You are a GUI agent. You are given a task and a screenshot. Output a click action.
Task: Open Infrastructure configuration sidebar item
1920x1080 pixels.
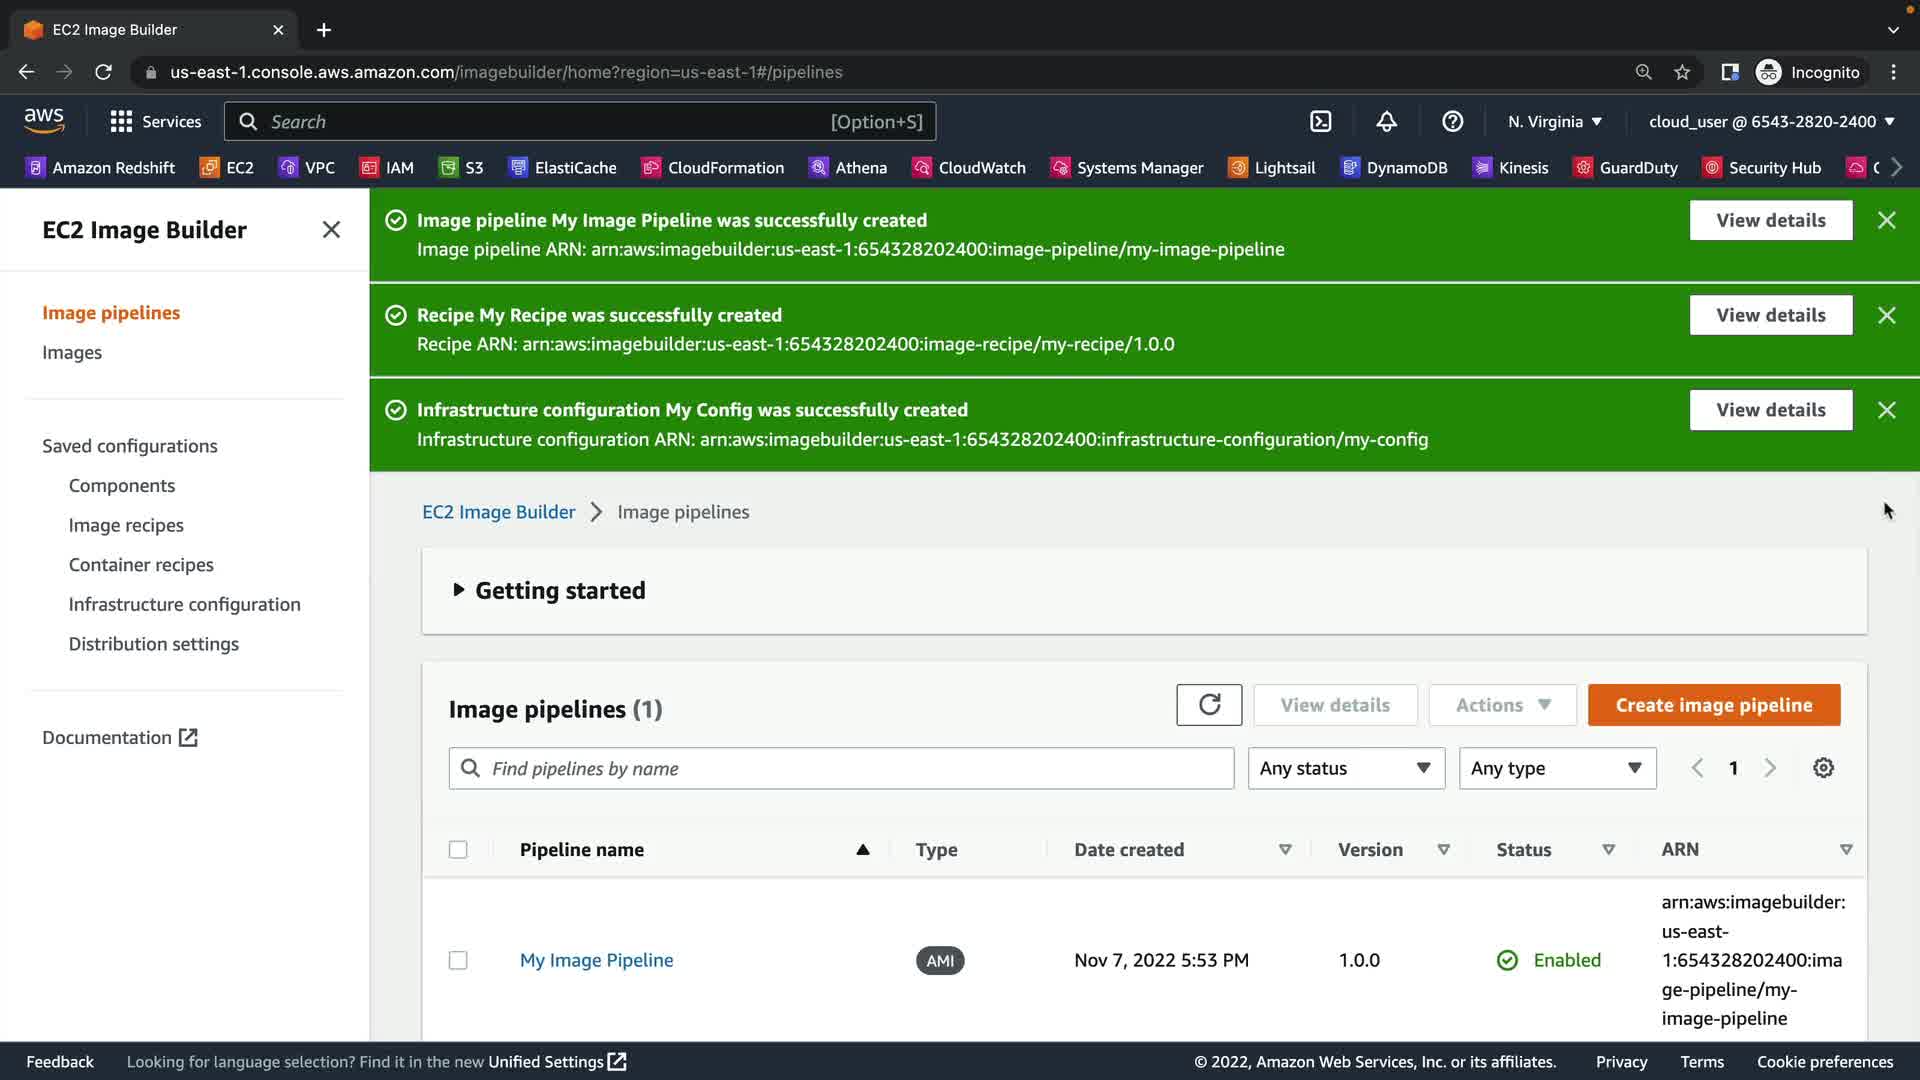pyautogui.click(x=184, y=604)
